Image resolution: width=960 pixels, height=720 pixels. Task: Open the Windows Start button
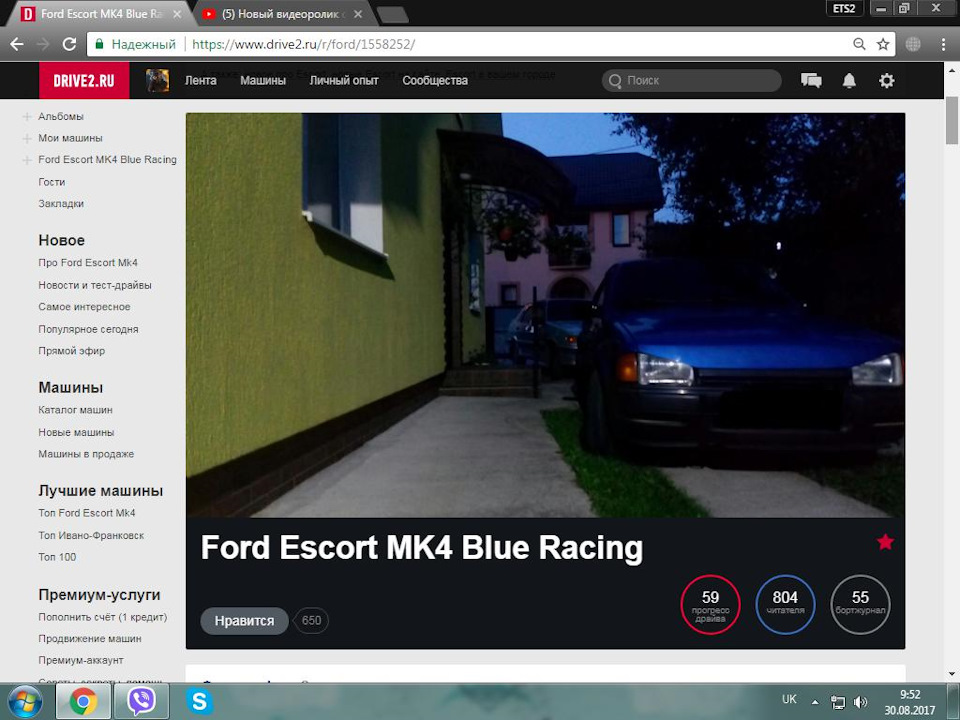pos(25,702)
